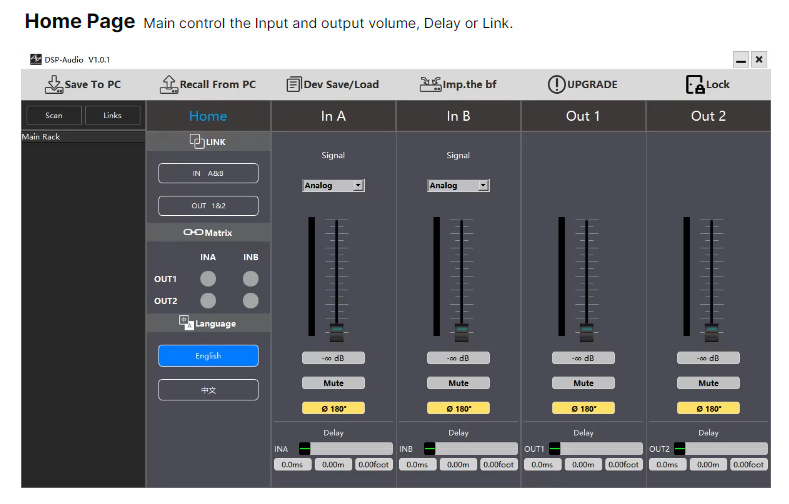Image resolution: width=789 pixels, height=504 pixels.
Task: Select English language button
Action: [208, 356]
